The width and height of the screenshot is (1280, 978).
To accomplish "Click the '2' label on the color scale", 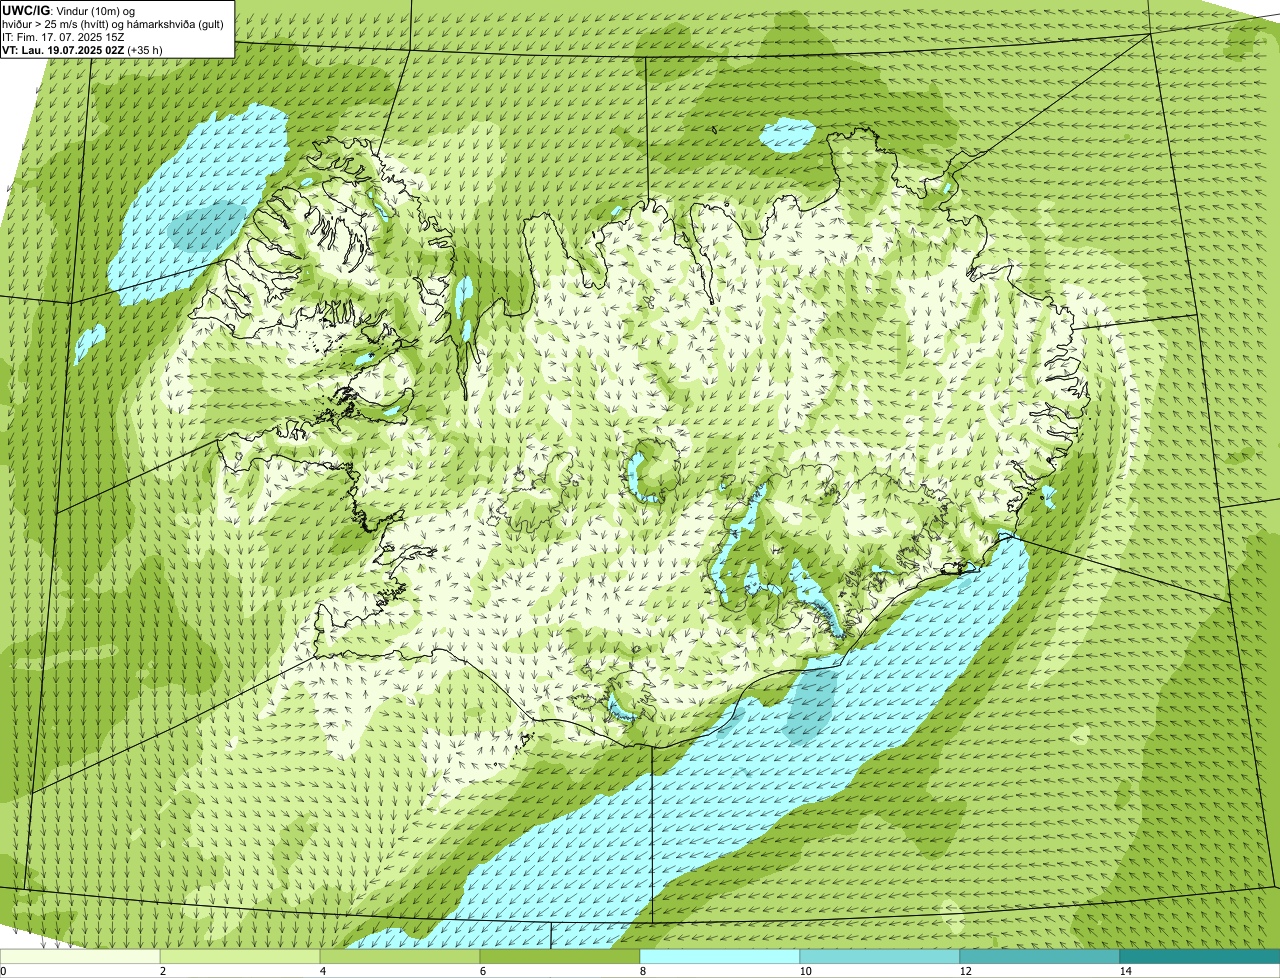I will pos(162,971).
